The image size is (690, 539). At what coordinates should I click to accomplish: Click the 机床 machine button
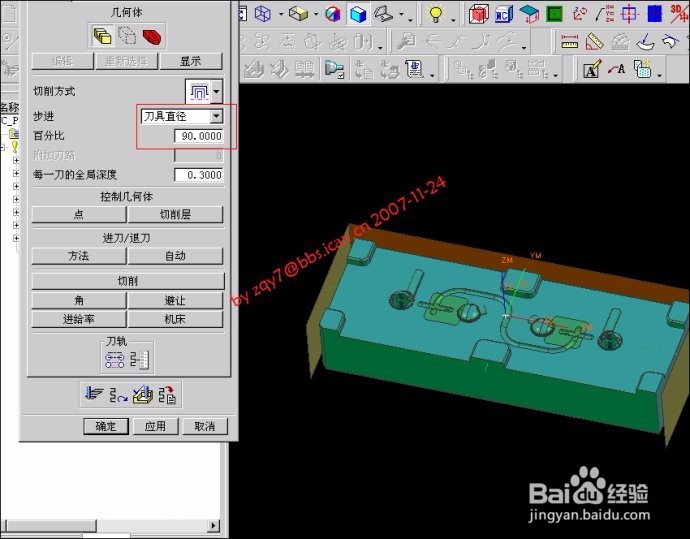pyautogui.click(x=176, y=319)
